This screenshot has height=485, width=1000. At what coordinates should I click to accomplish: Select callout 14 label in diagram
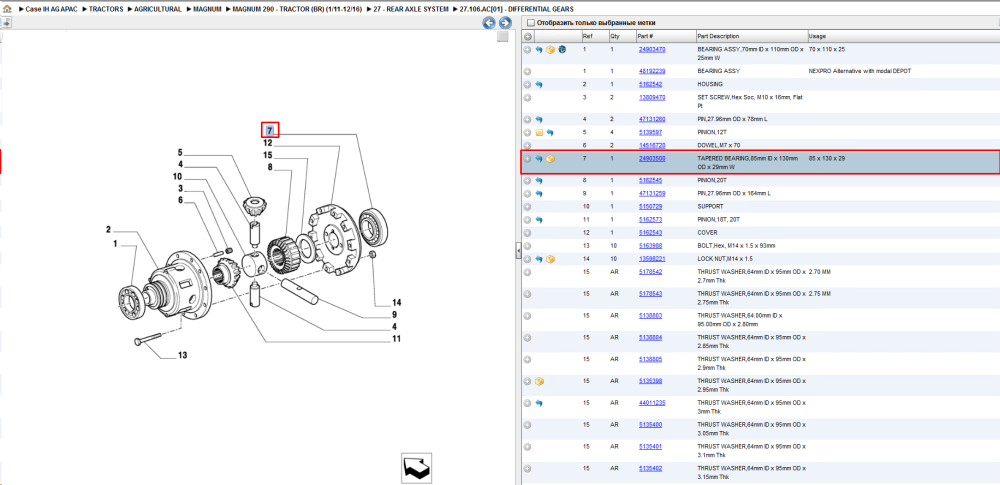click(x=397, y=302)
